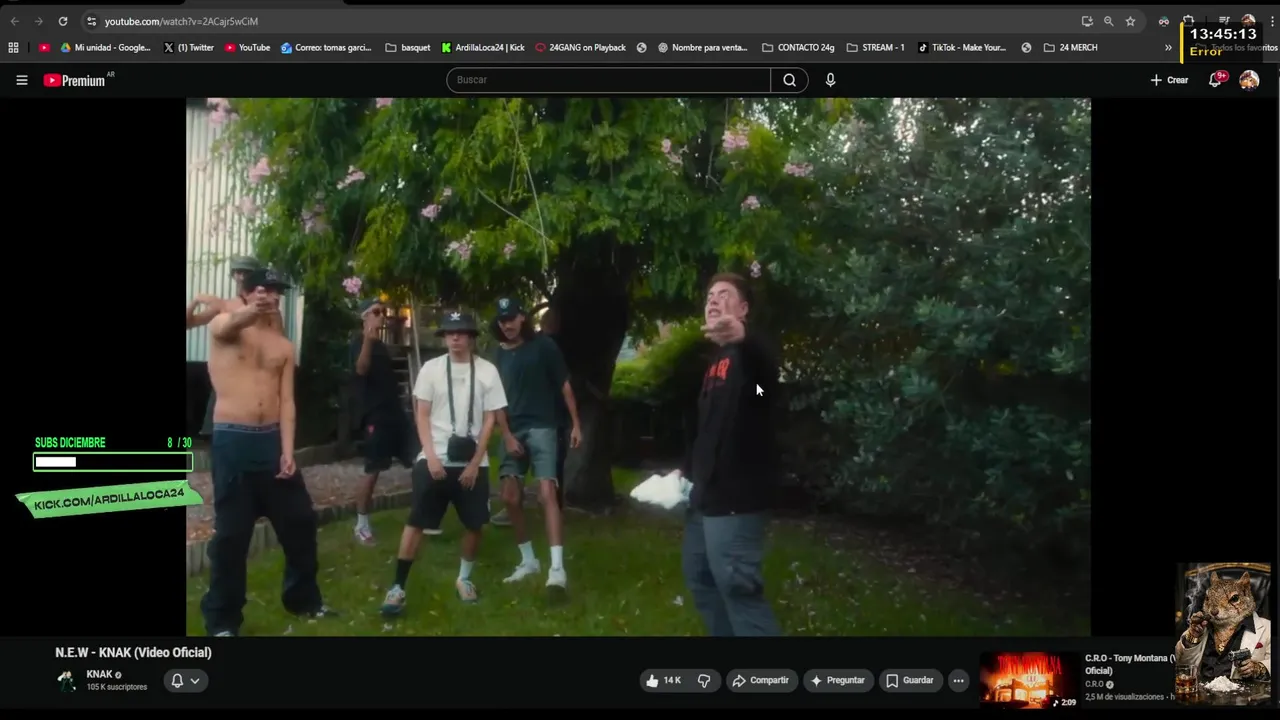Open the YouTube guide hamburger menu
Screen dimensions: 1280x720
[22, 80]
